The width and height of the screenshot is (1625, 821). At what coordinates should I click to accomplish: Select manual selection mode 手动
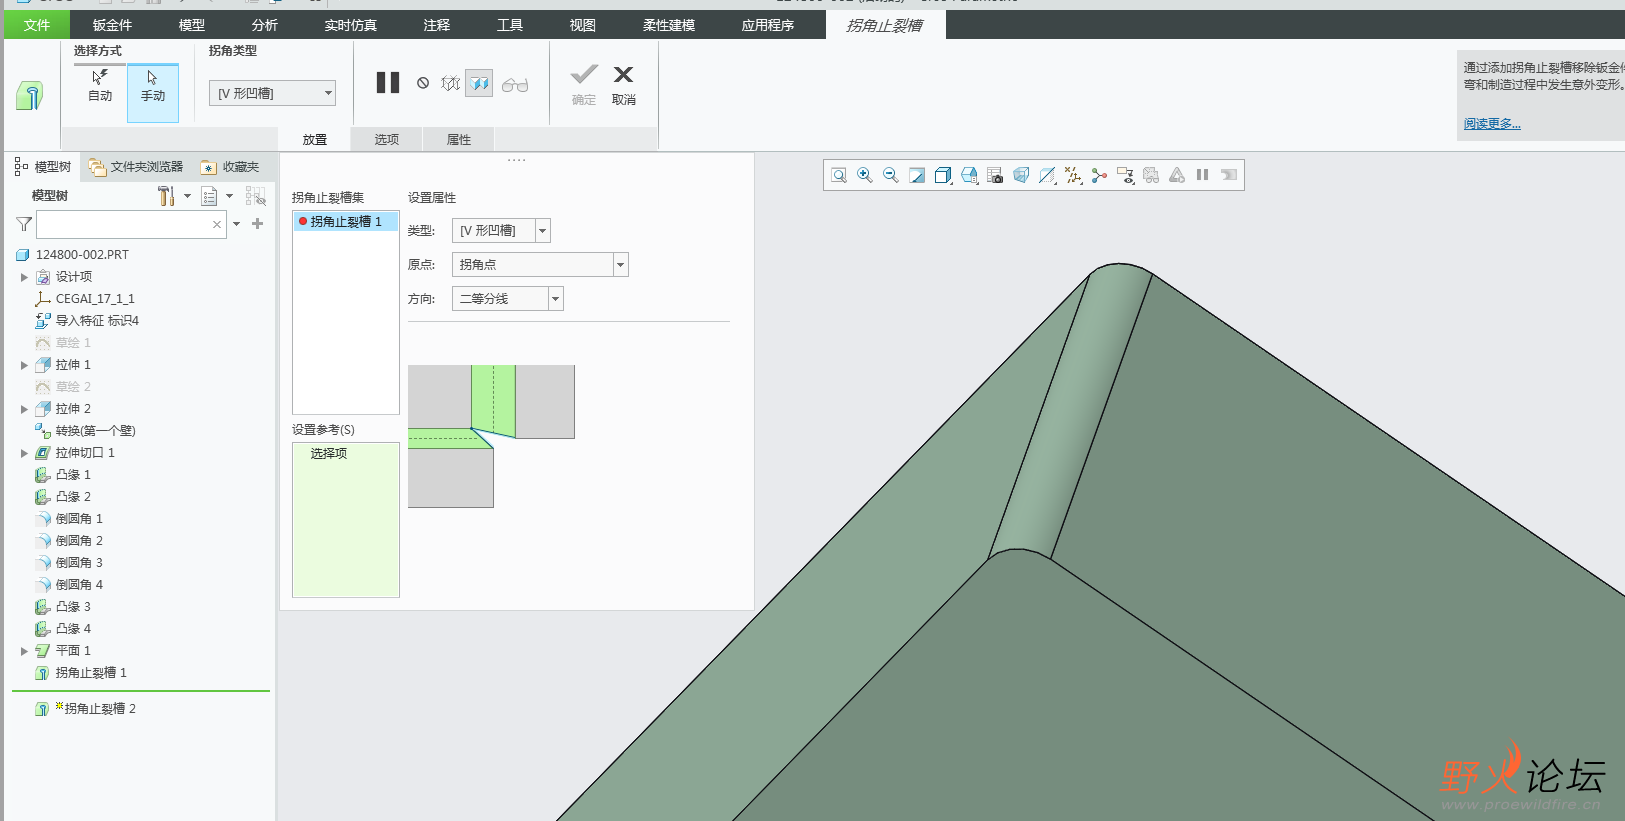(153, 93)
